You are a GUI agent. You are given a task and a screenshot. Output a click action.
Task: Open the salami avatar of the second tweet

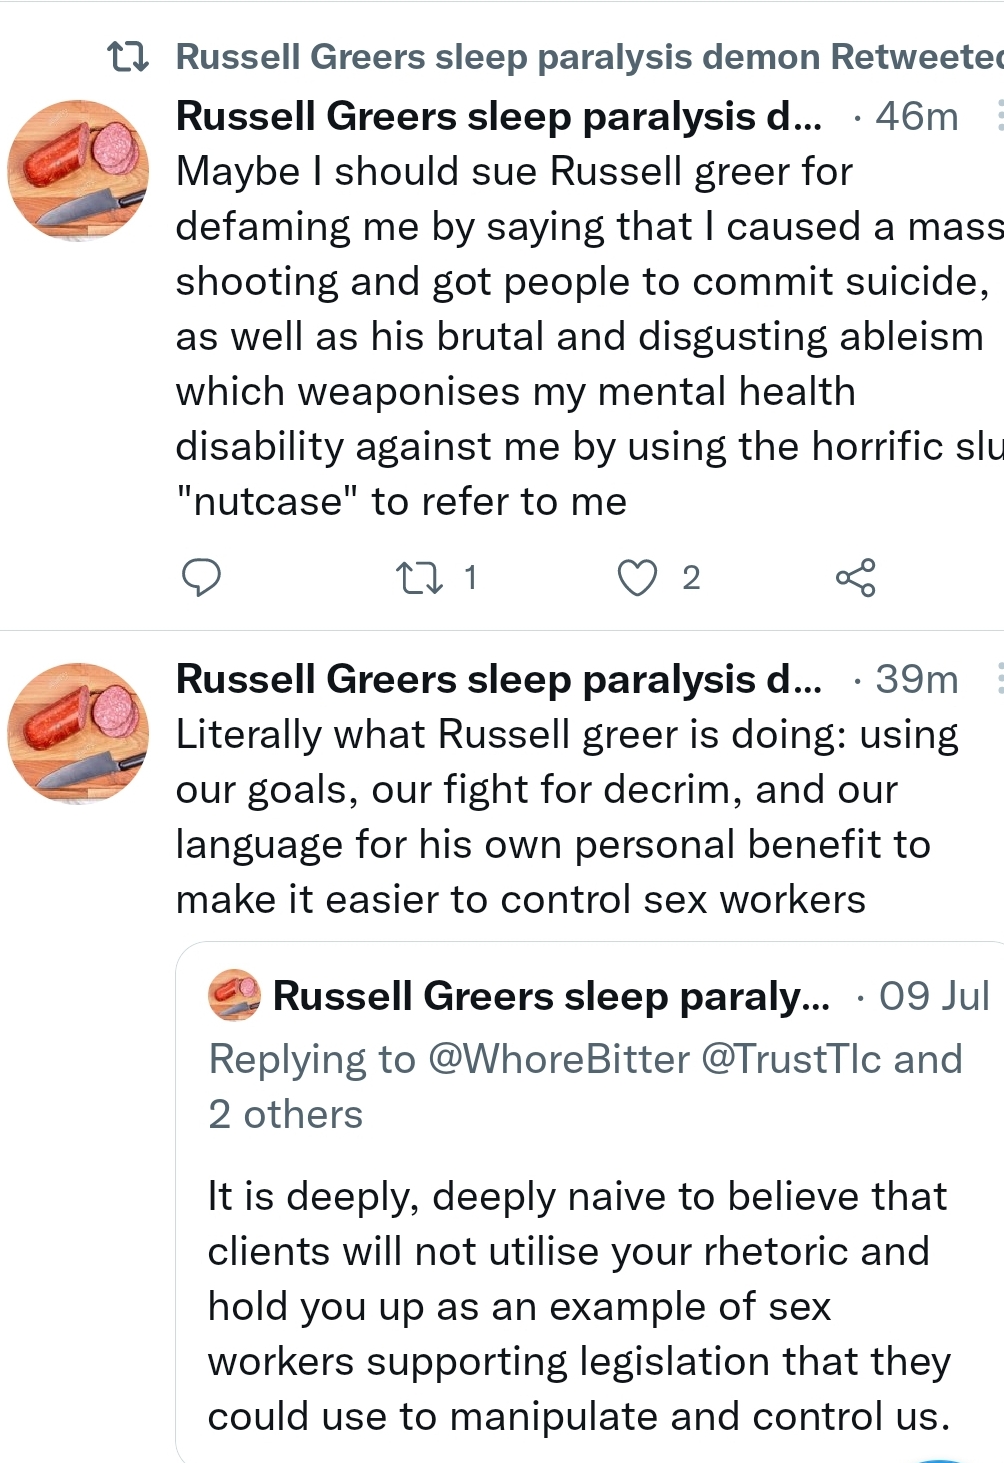pyautogui.click(x=78, y=733)
